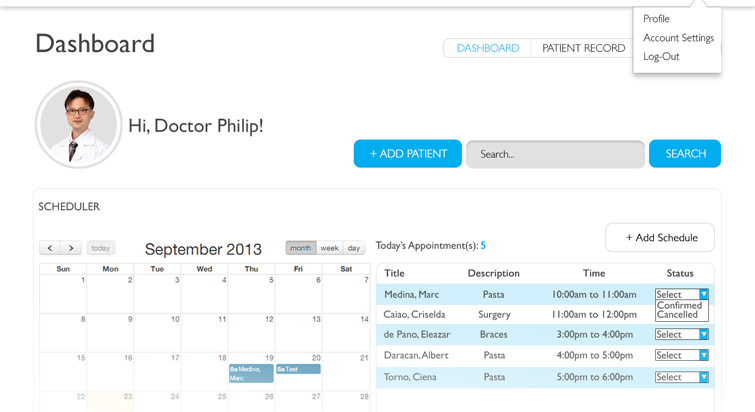
Task: Expand status dropdown for Torno, Ciena
Action: pos(682,377)
